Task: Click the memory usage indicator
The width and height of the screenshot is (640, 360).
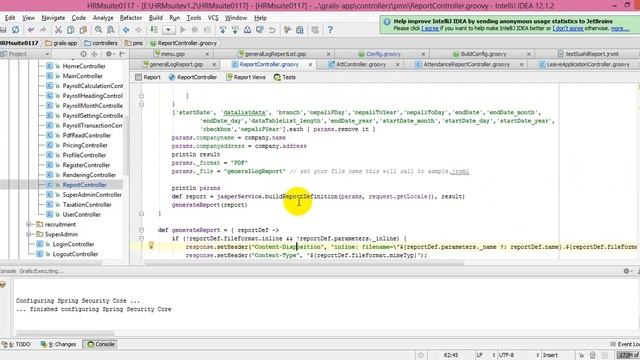Action: (628, 355)
